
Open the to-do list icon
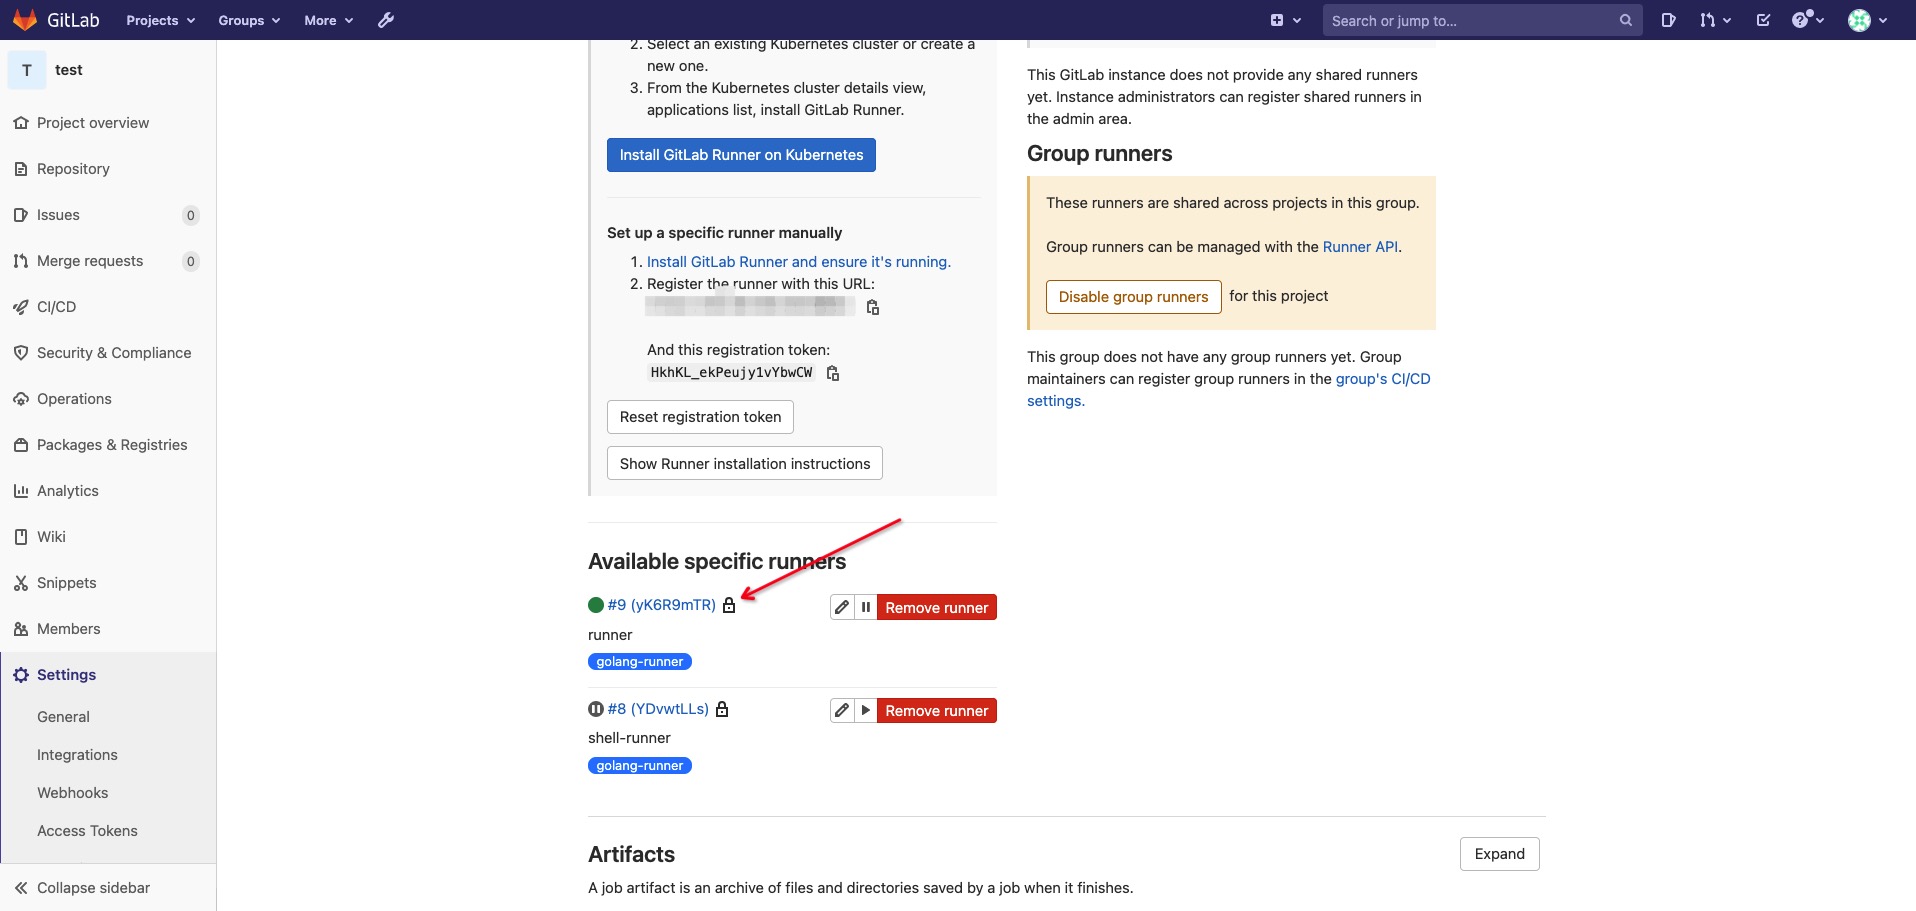[x=1763, y=20]
